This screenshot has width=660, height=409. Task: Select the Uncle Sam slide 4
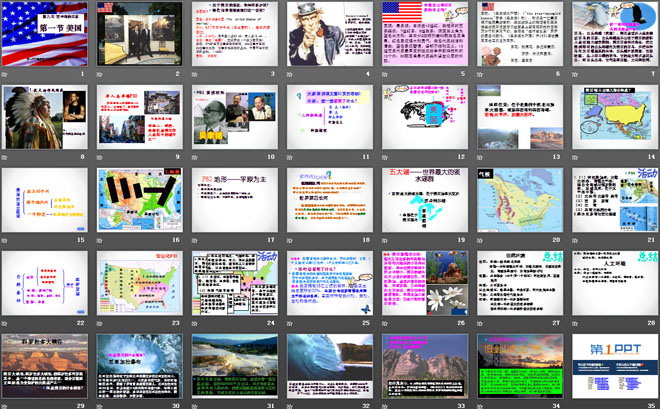pyautogui.click(x=328, y=34)
